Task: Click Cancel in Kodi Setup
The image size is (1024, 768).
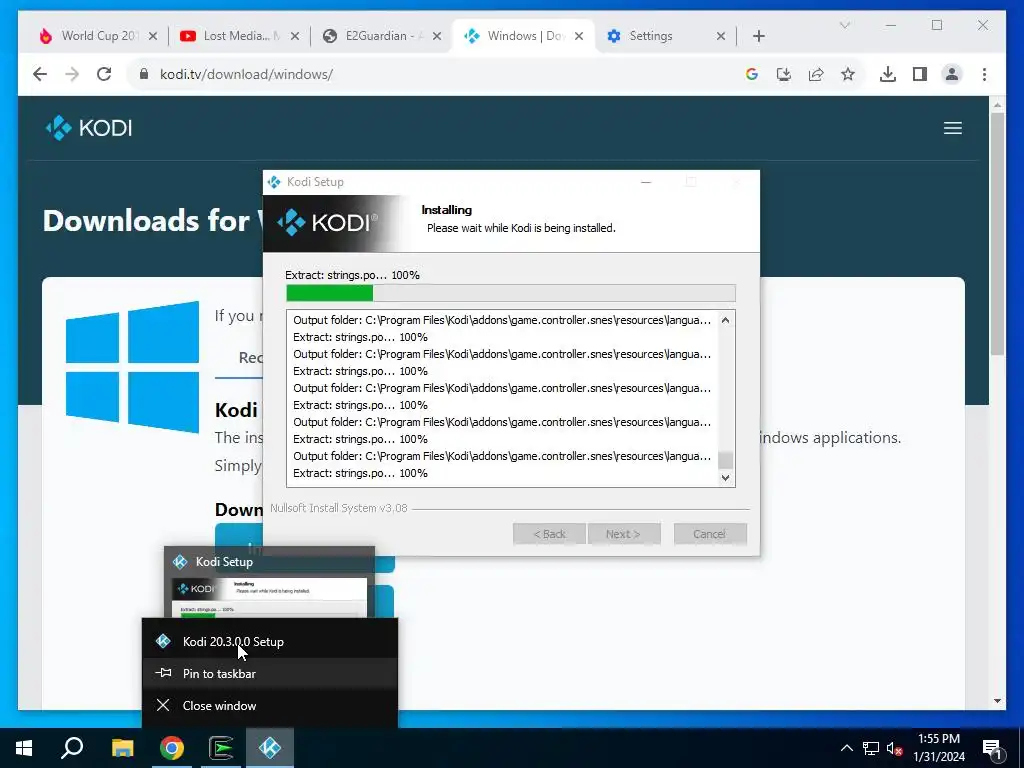Action: 710,534
